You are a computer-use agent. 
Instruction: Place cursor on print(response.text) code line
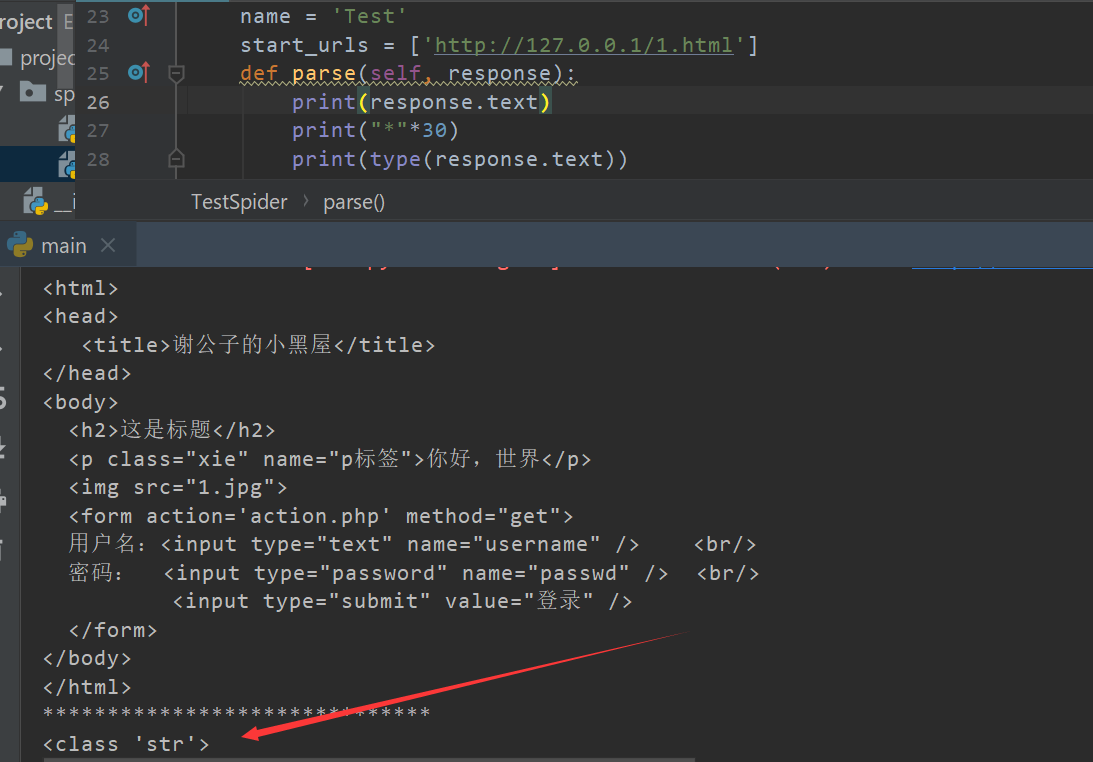point(422,102)
